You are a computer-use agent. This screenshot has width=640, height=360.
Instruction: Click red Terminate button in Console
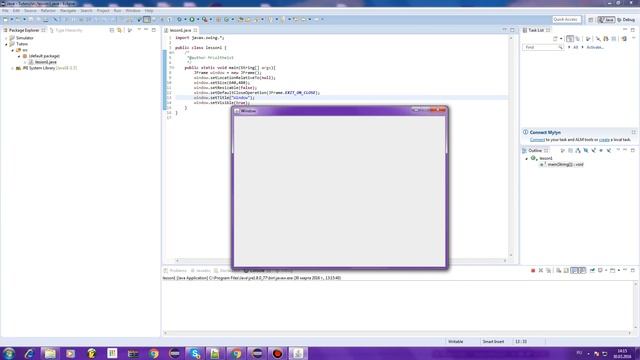(x=533, y=270)
